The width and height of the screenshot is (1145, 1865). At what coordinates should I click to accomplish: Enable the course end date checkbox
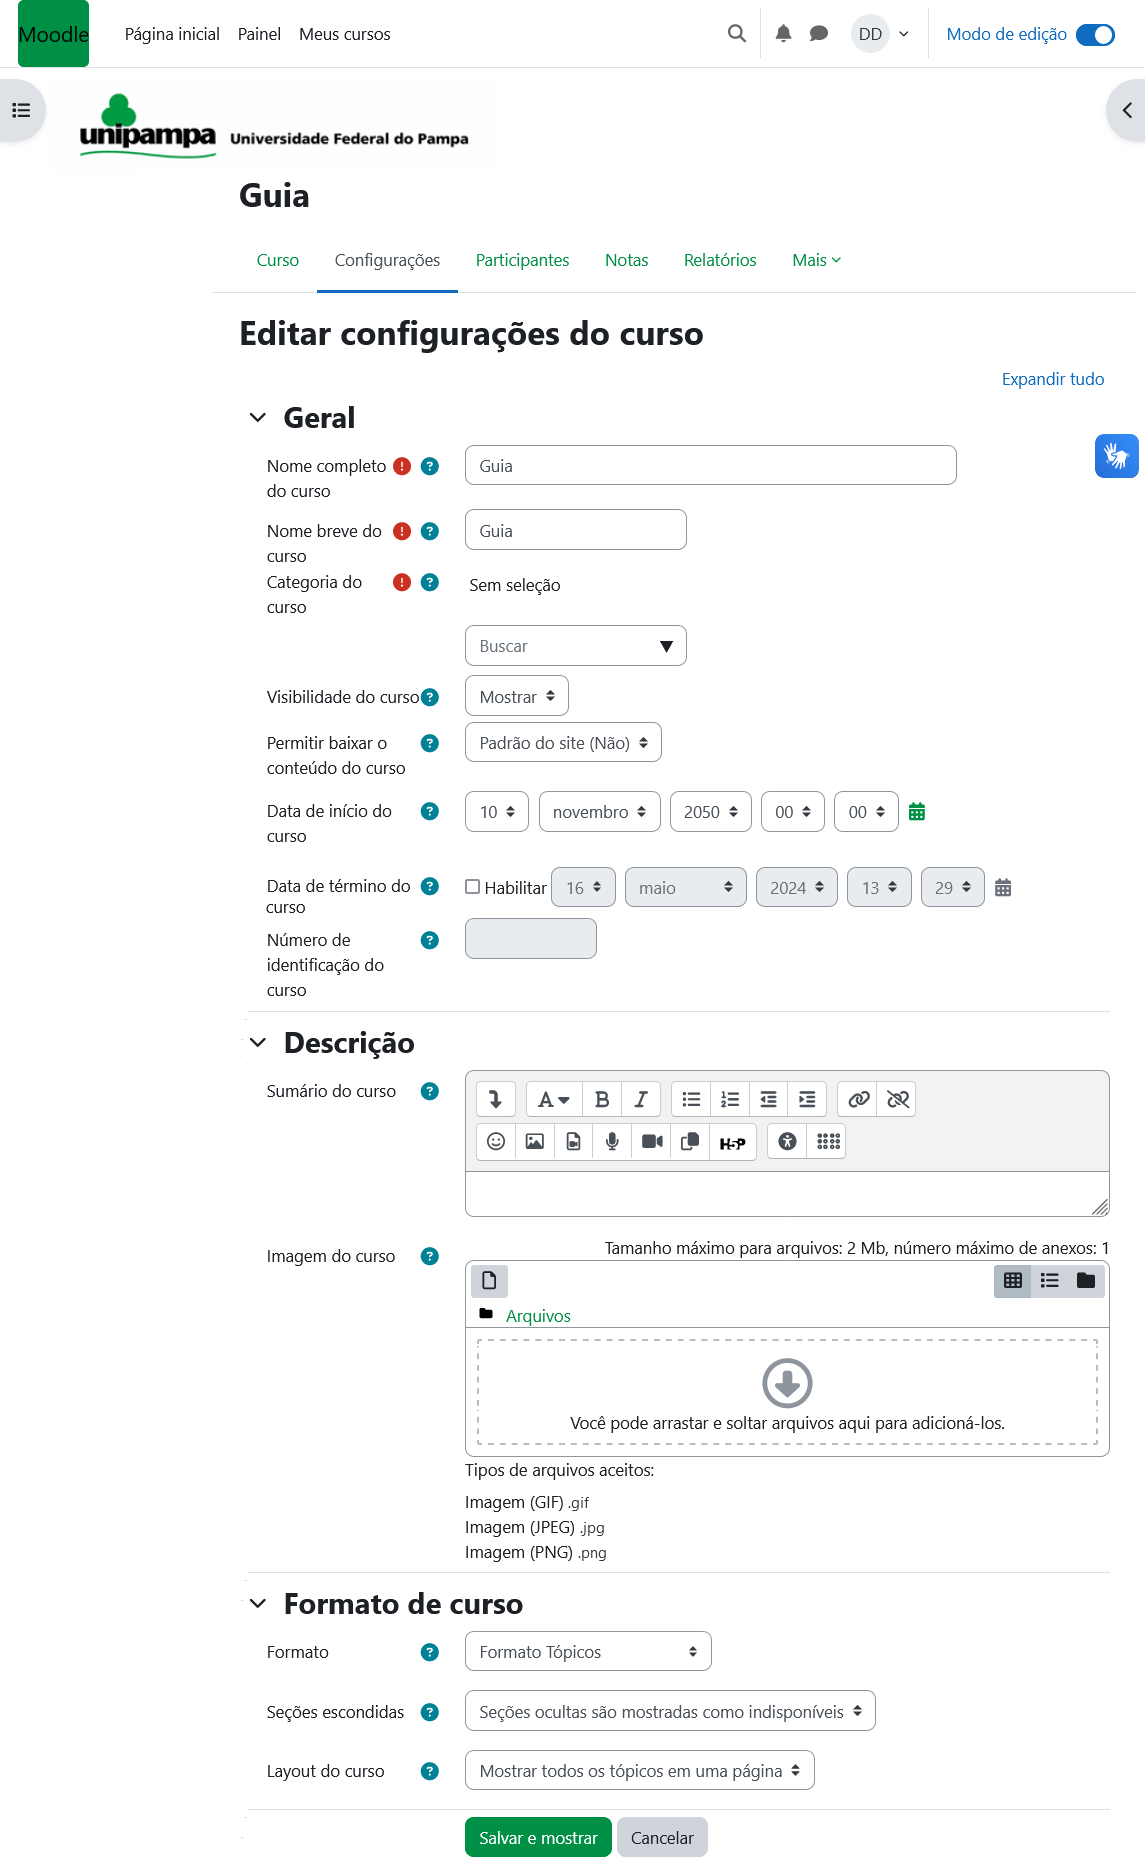click(x=473, y=887)
